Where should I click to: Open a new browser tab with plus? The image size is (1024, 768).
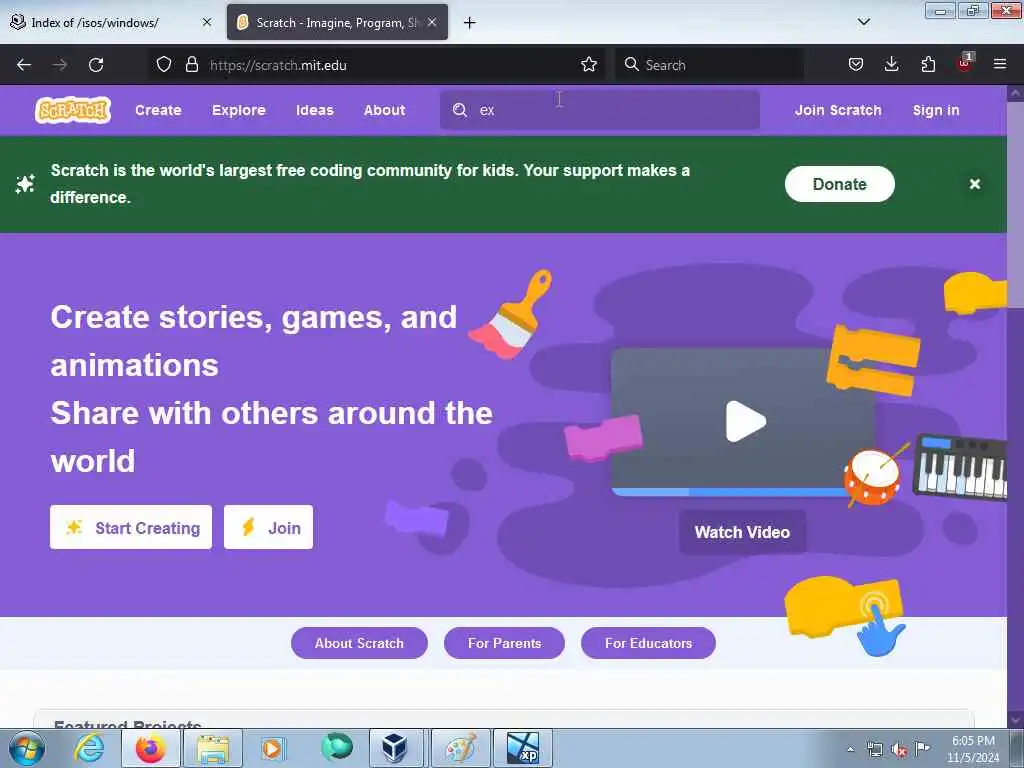click(x=470, y=23)
